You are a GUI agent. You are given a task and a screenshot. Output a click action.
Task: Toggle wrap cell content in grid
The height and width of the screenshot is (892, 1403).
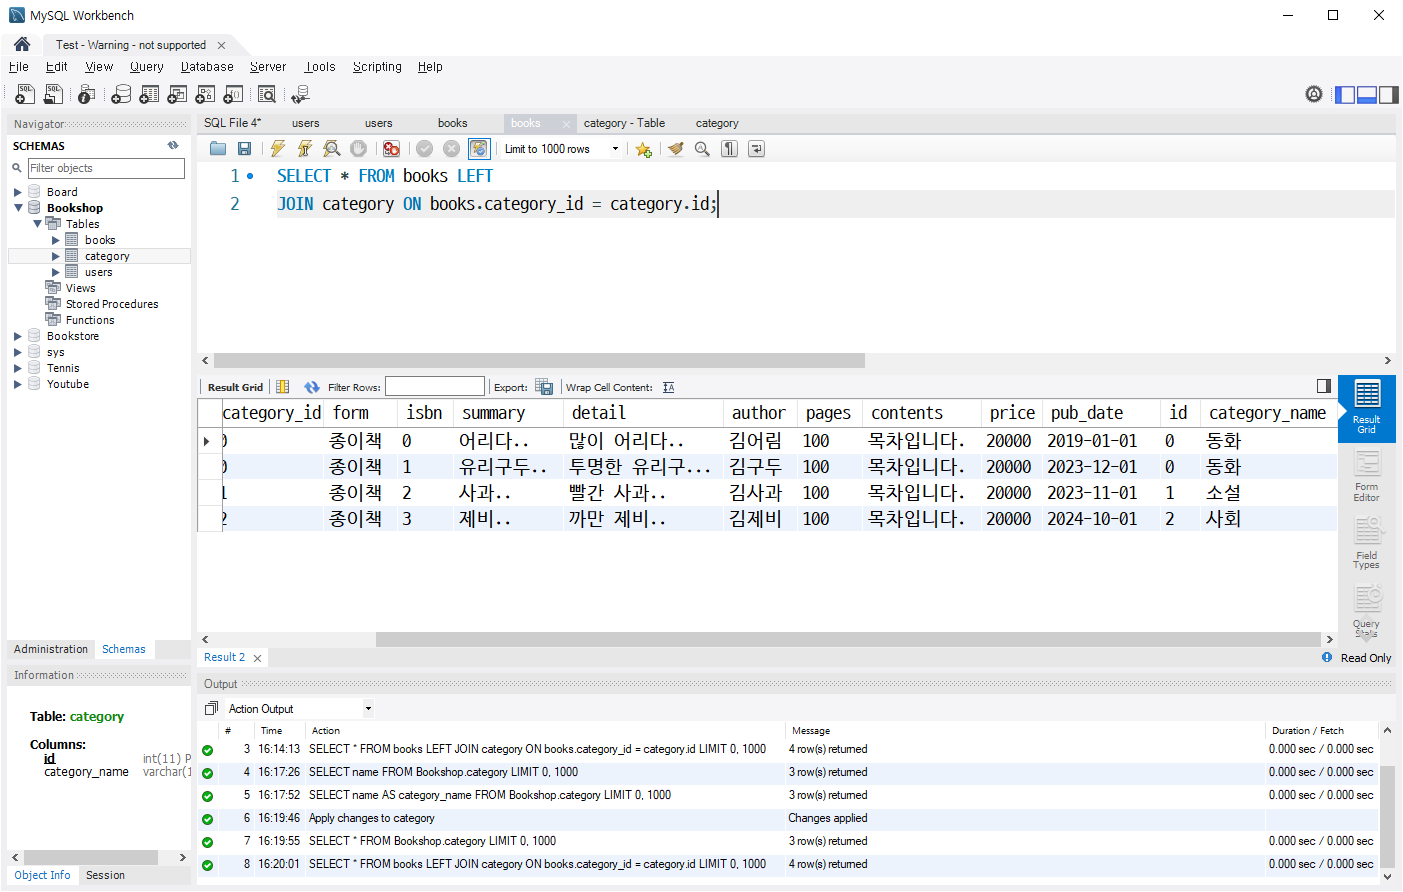click(x=669, y=387)
